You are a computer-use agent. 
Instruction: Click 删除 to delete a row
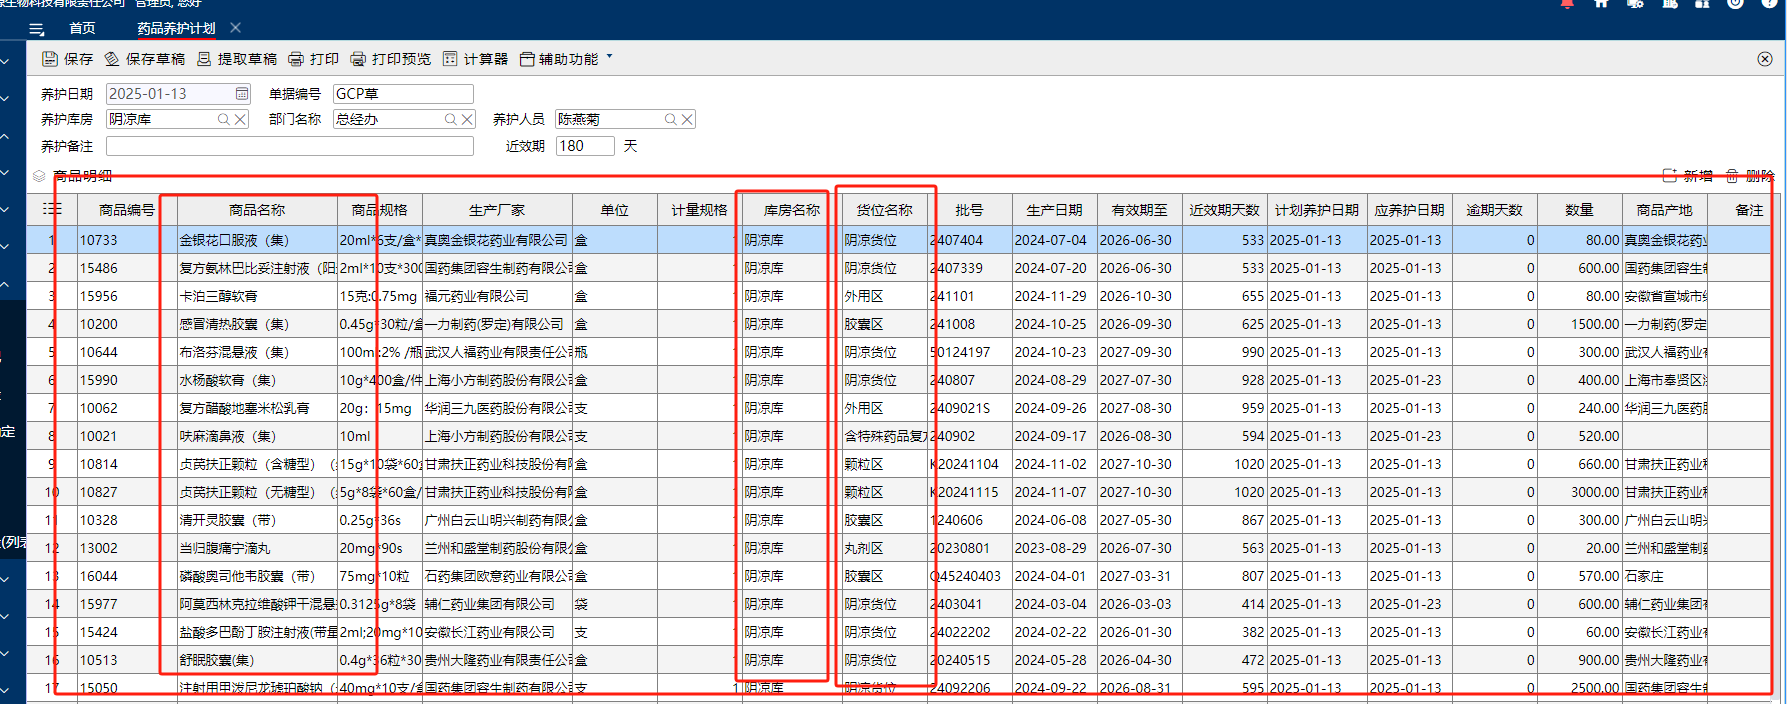pyautogui.click(x=1750, y=176)
